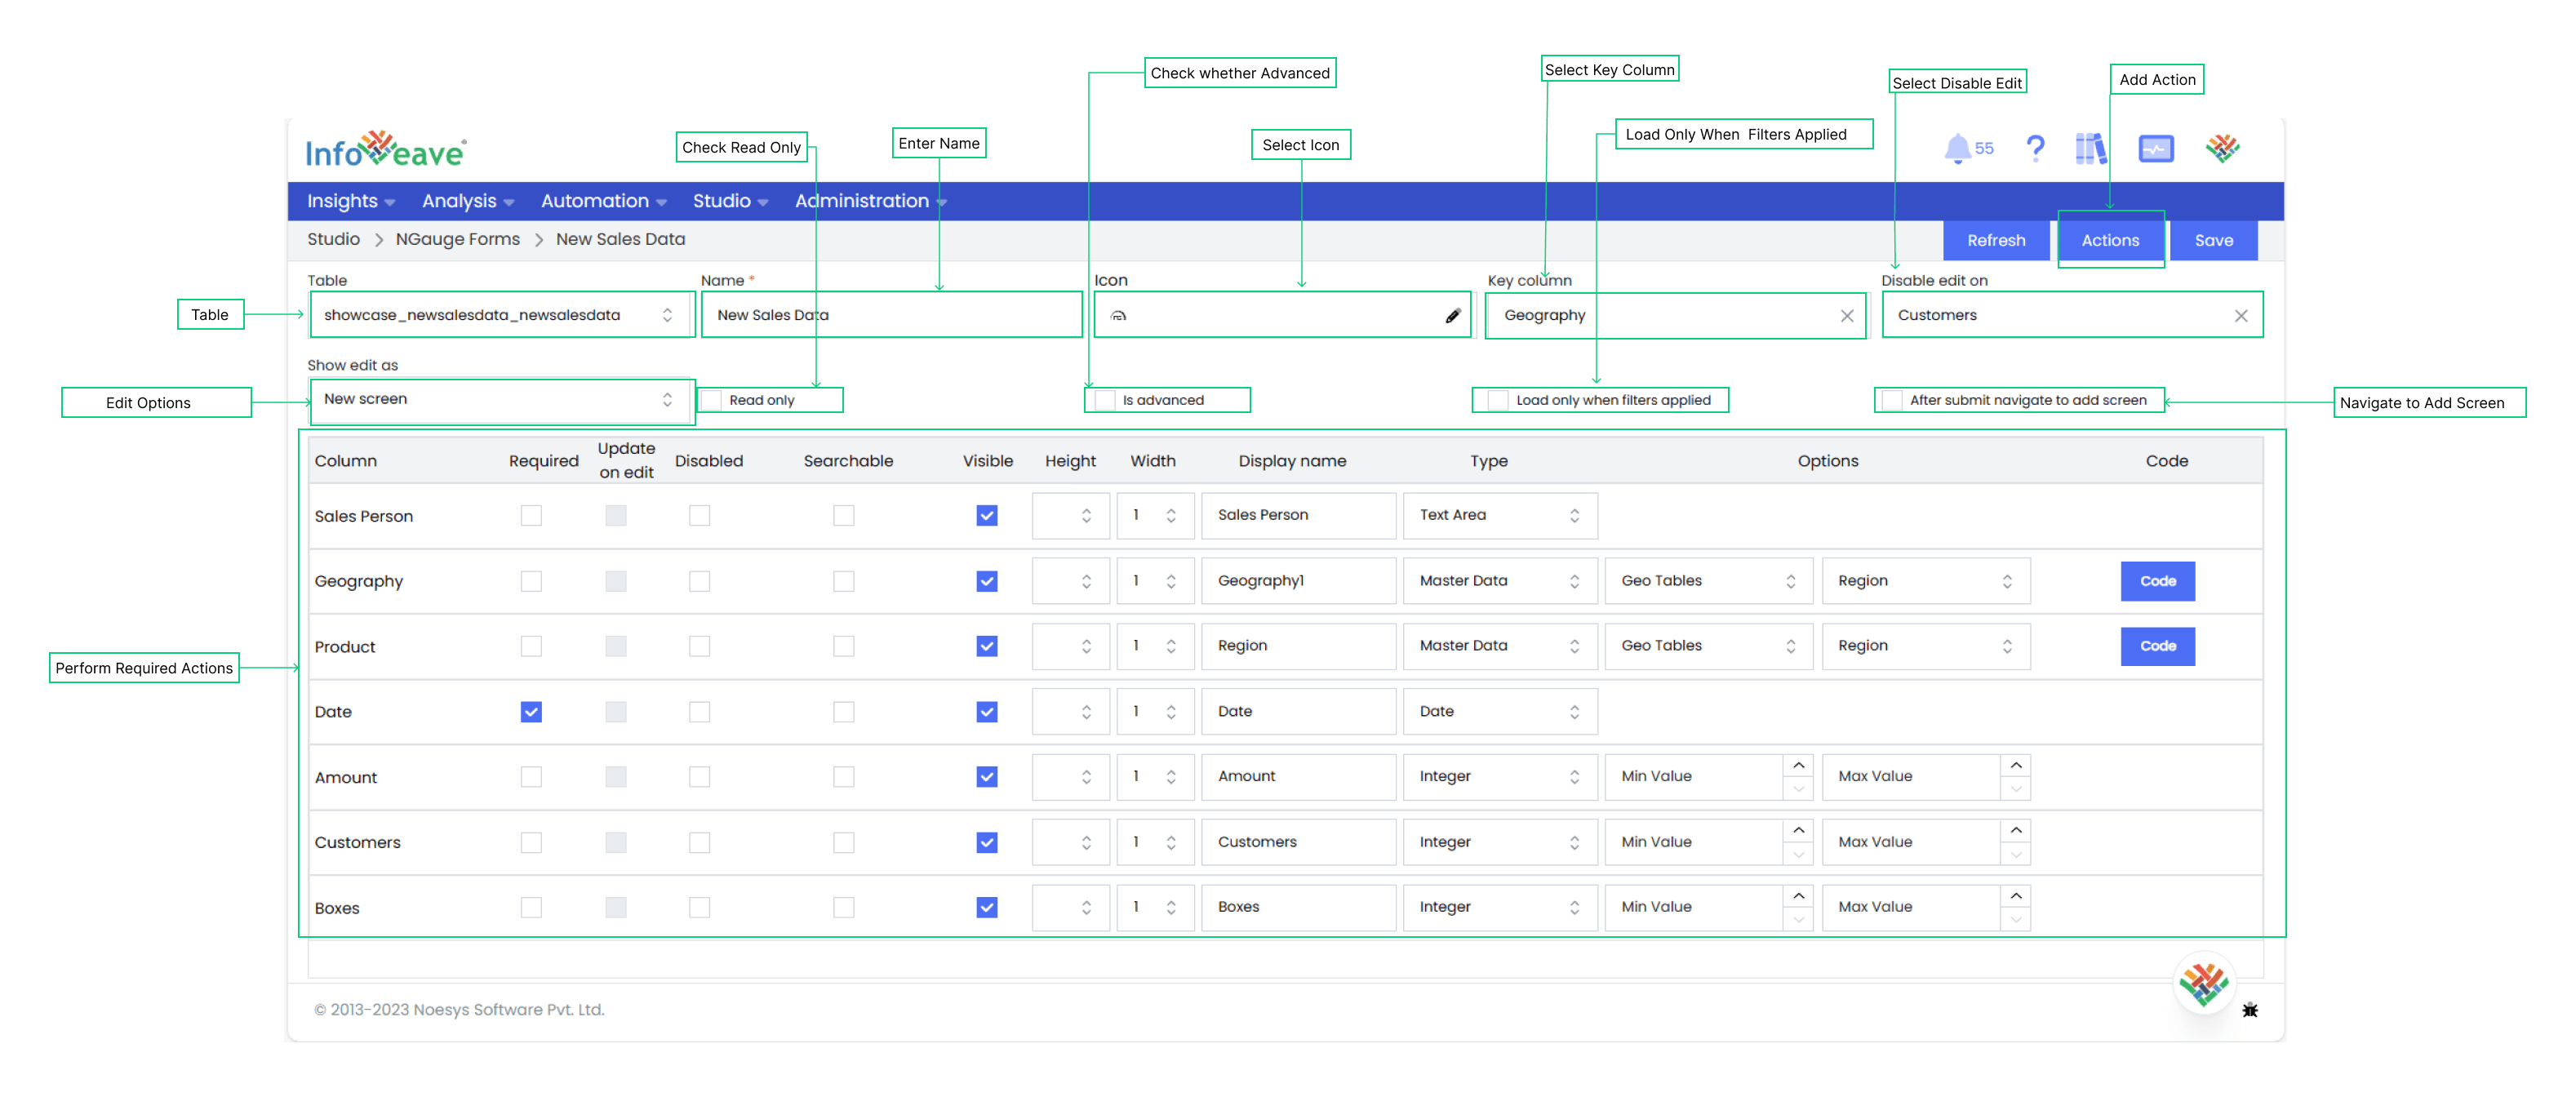
Task: Toggle Visible checkbox for Sales Person row
Action: coord(986,514)
